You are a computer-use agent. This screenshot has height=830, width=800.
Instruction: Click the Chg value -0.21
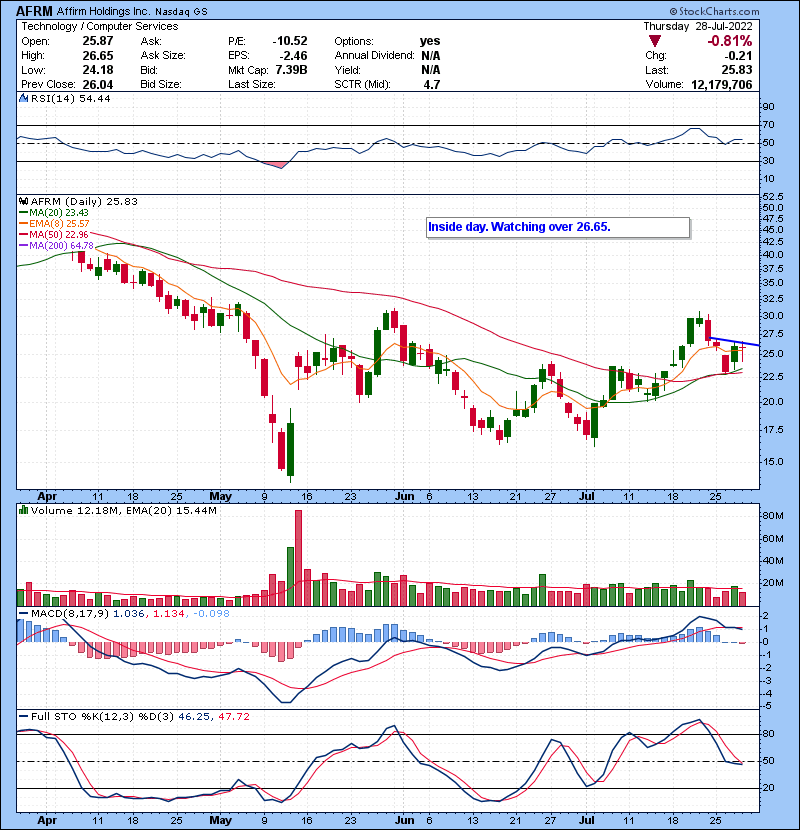pos(738,56)
